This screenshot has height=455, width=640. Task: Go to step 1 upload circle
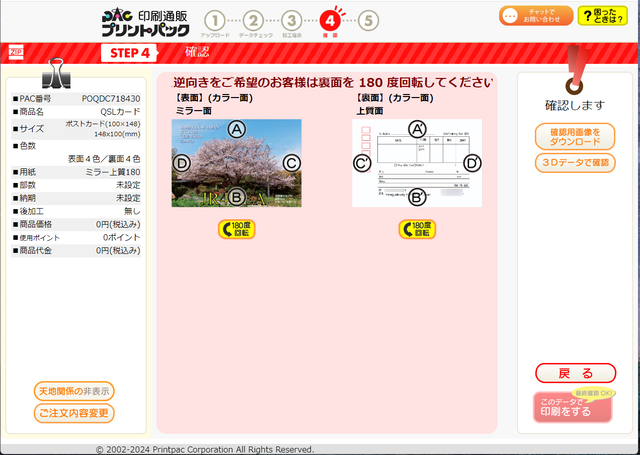[x=215, y=20]
